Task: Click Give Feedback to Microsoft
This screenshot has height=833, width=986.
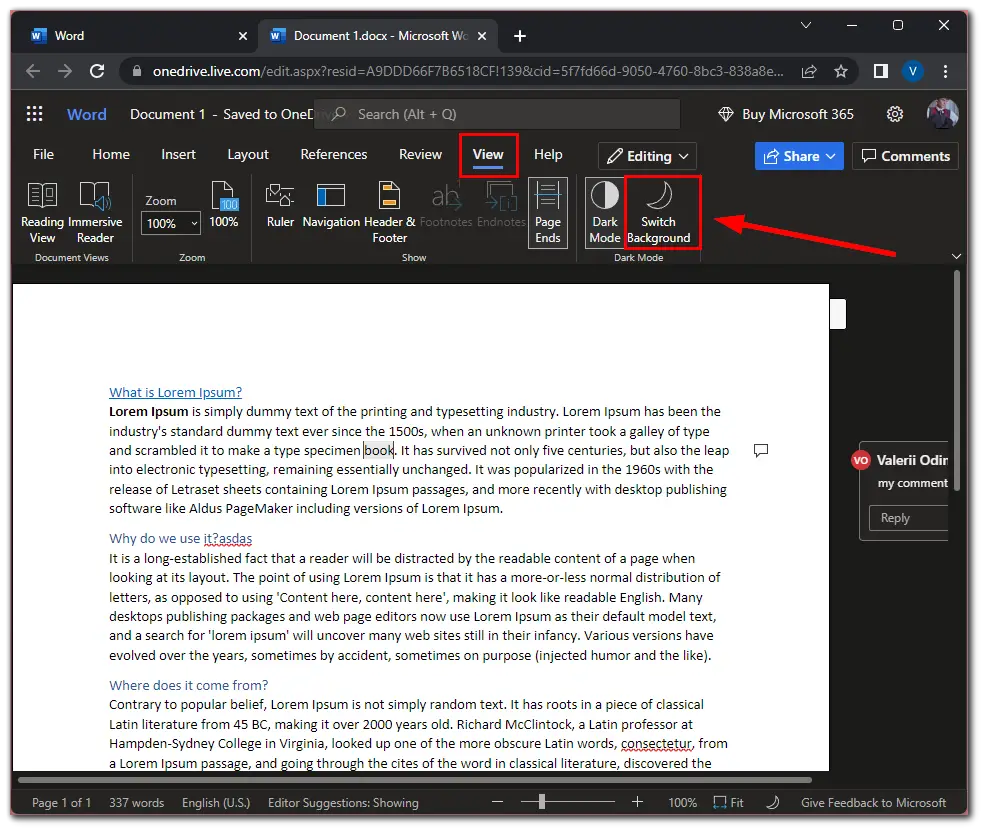Action: click(x=873, y=802)
